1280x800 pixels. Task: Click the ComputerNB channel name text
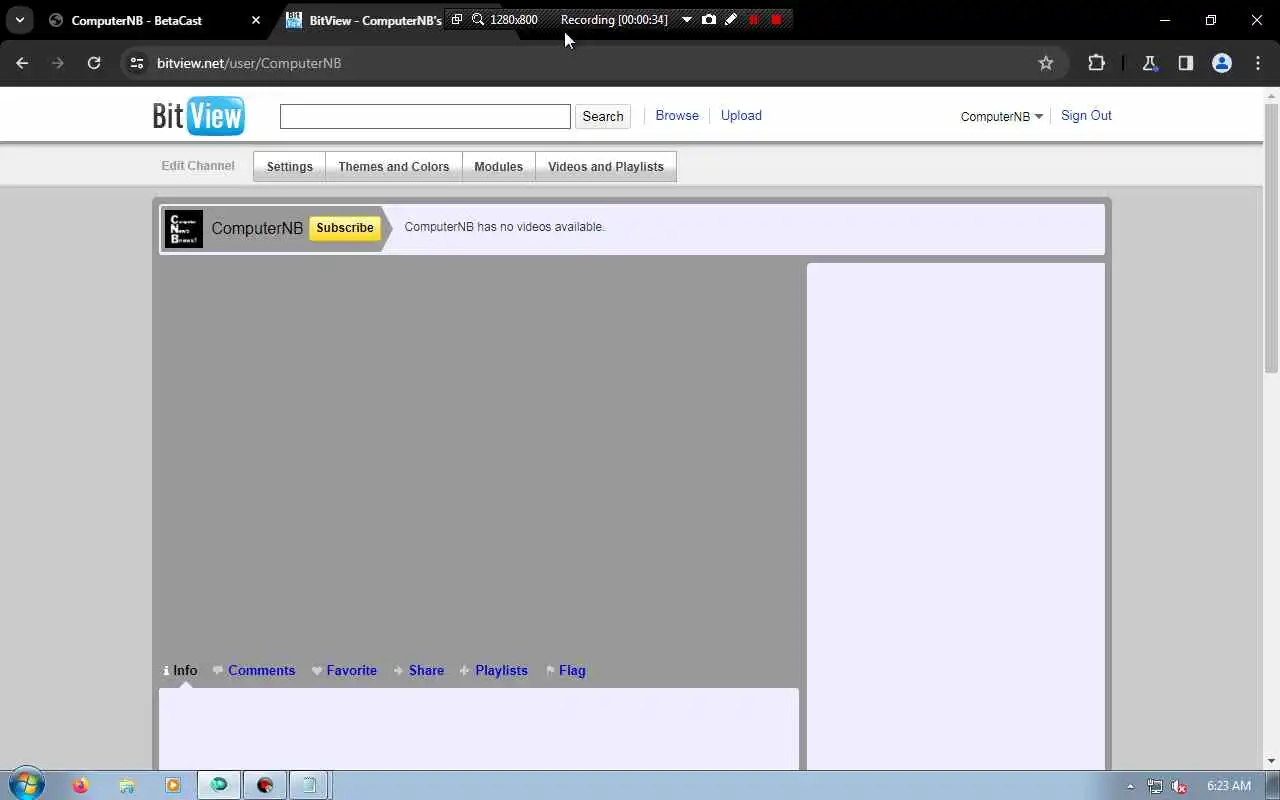[x=257, y=228]
